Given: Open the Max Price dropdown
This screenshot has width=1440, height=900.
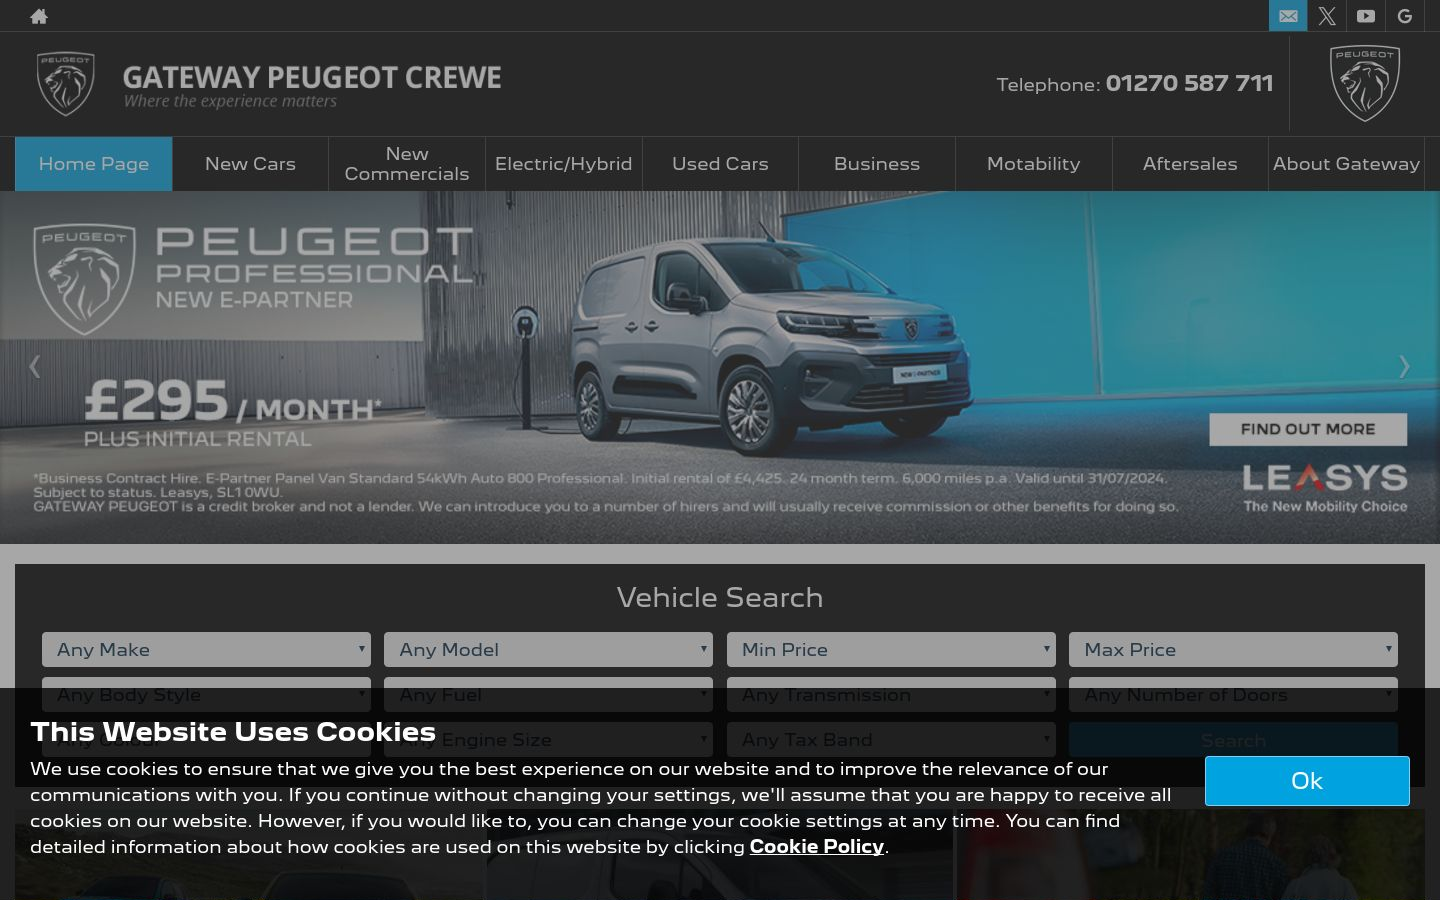Looking at the screenshot, I should (1233, 649).
